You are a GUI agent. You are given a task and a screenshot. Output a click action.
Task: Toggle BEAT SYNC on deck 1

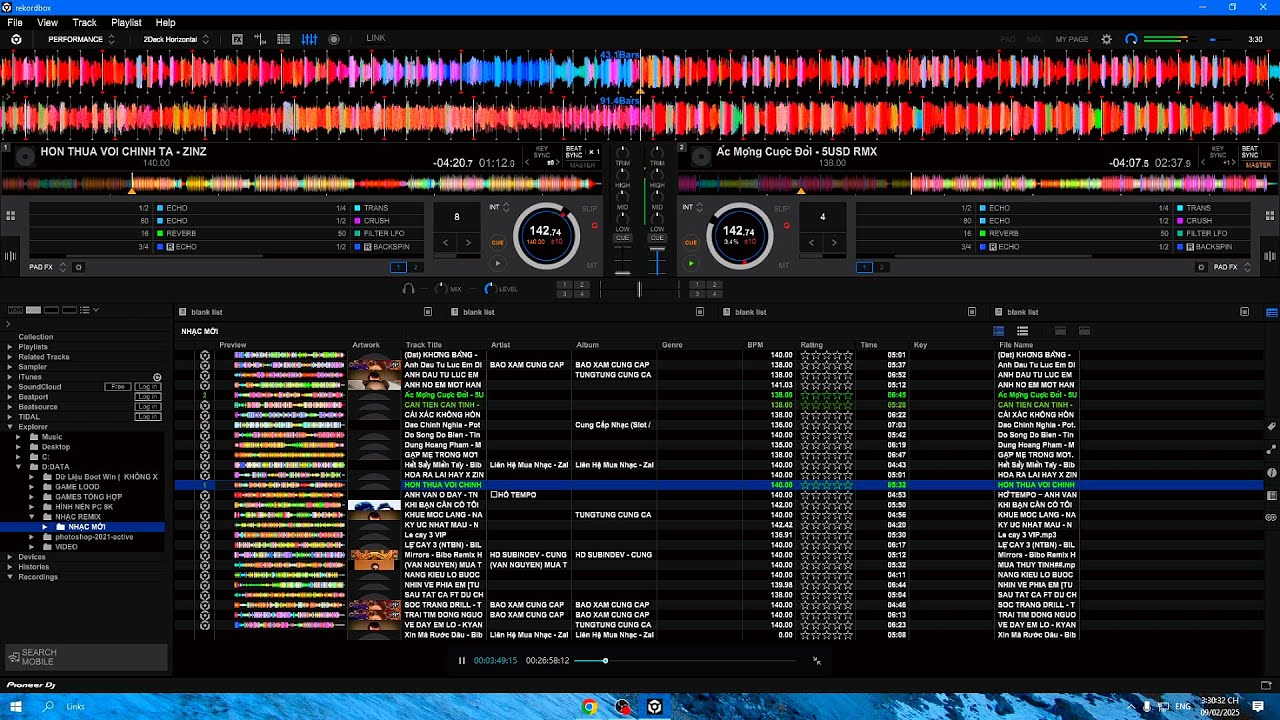574,152
